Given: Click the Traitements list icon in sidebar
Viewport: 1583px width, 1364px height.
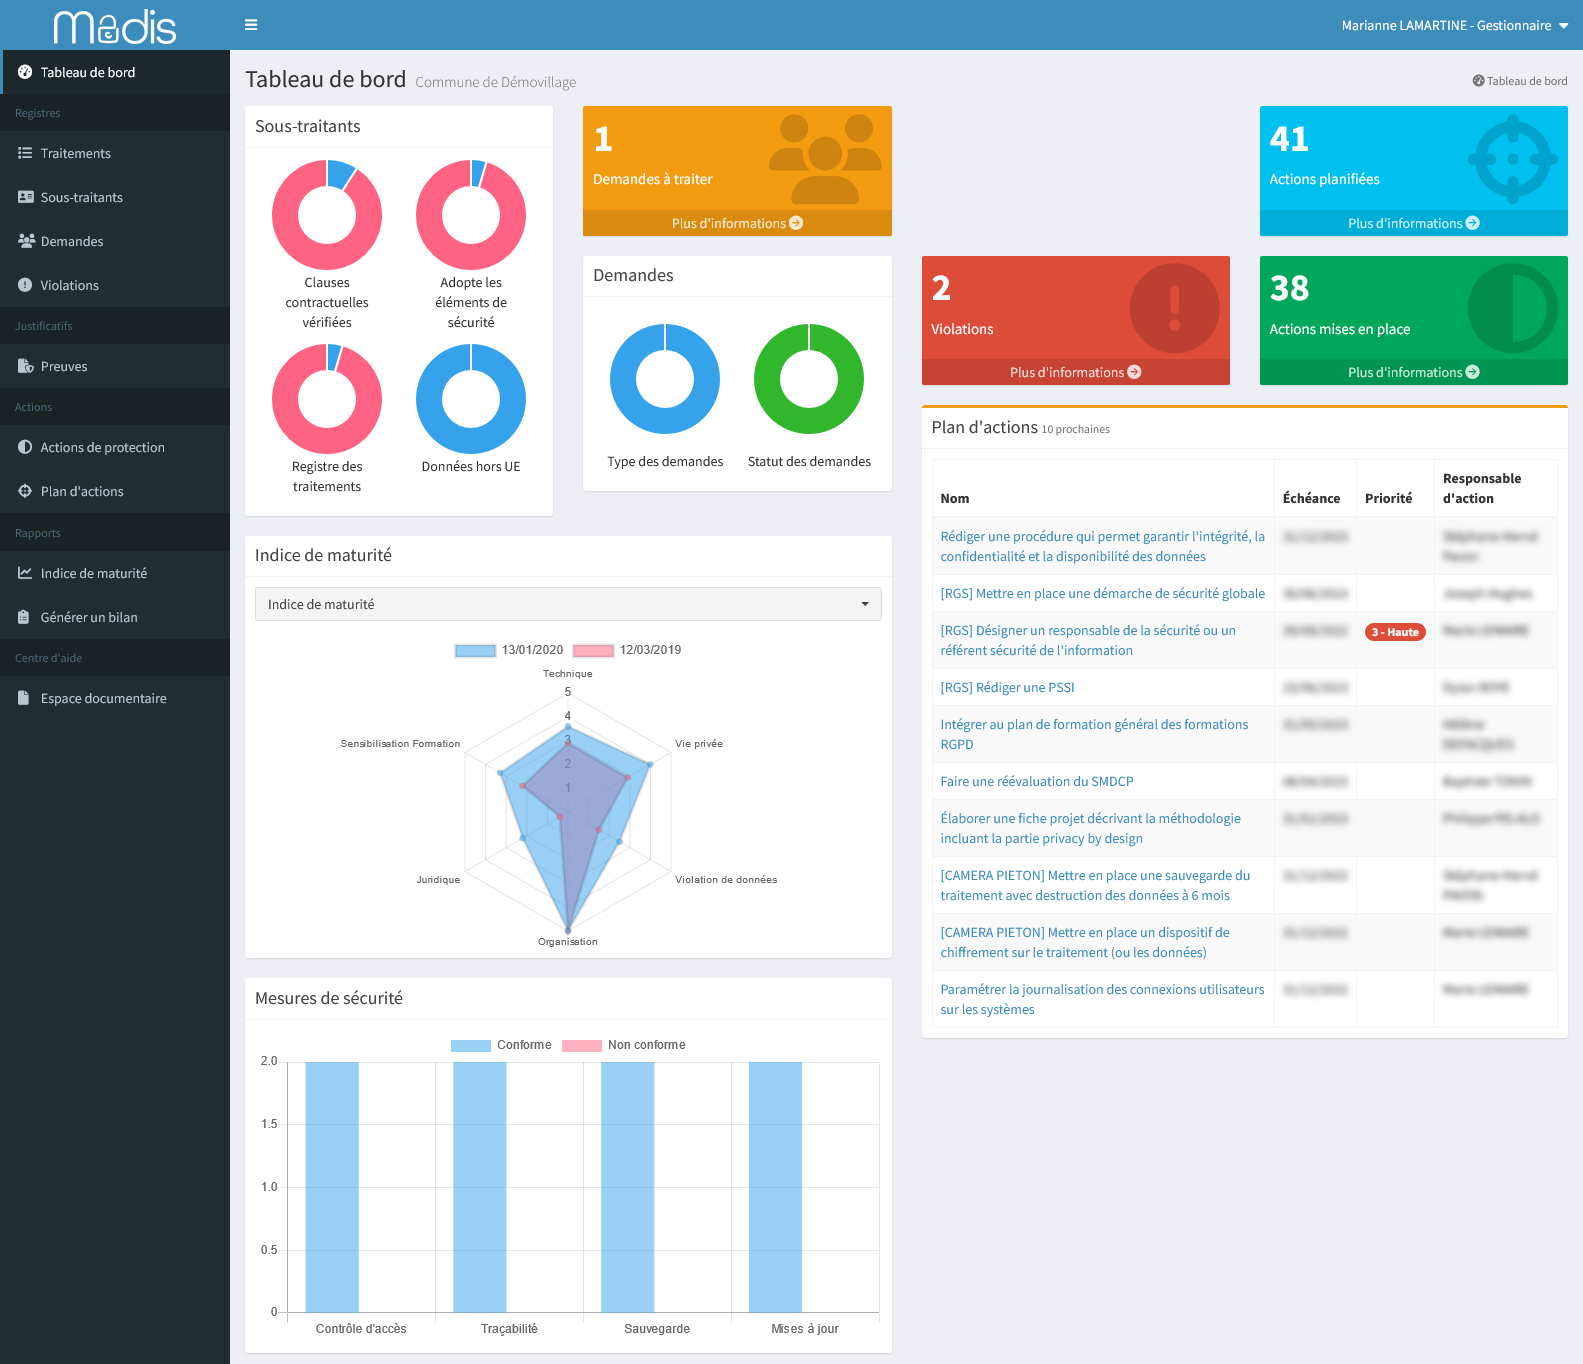Looking at the screenshot, I should point(25,153).
